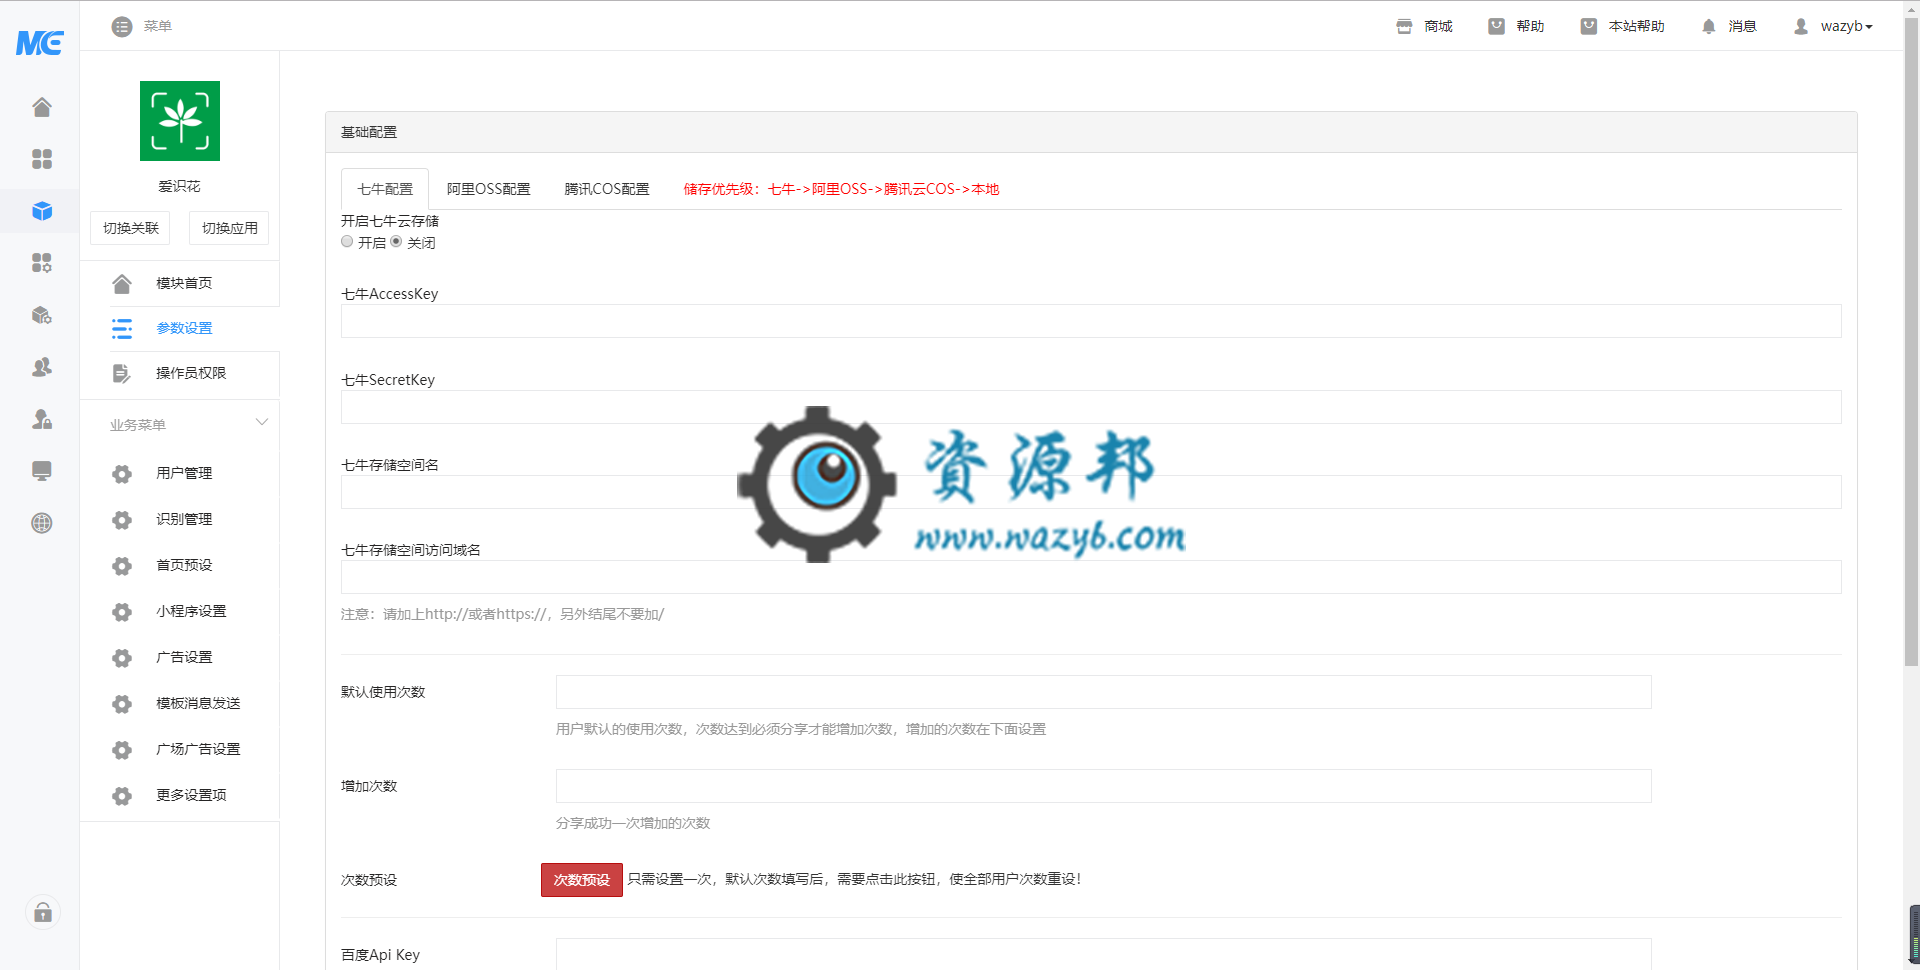Click the gear icon beside 模板消息发送

coord(122,704)
